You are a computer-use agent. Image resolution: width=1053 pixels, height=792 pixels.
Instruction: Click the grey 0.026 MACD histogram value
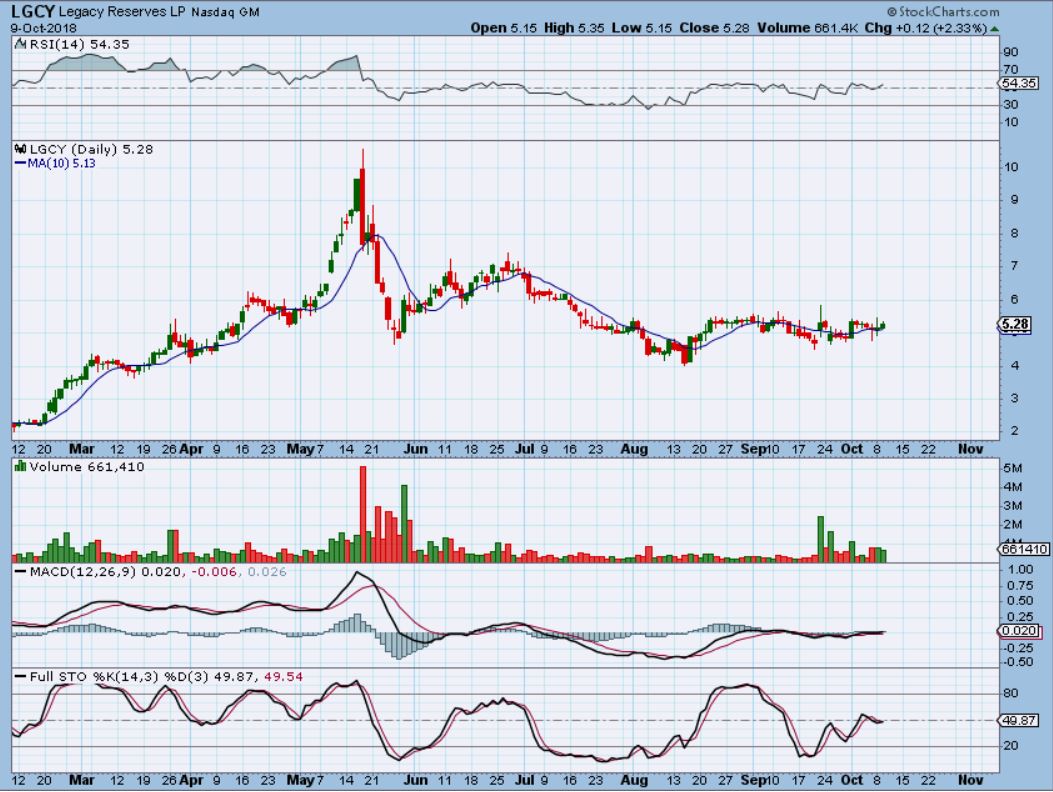click(267, 572)
